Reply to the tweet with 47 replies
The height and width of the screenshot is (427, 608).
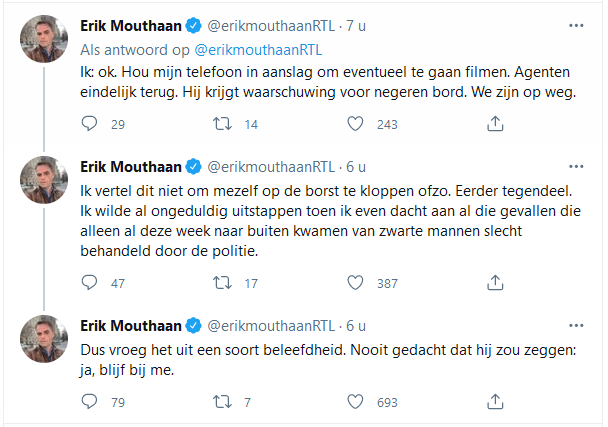click(x=89, y=283)
